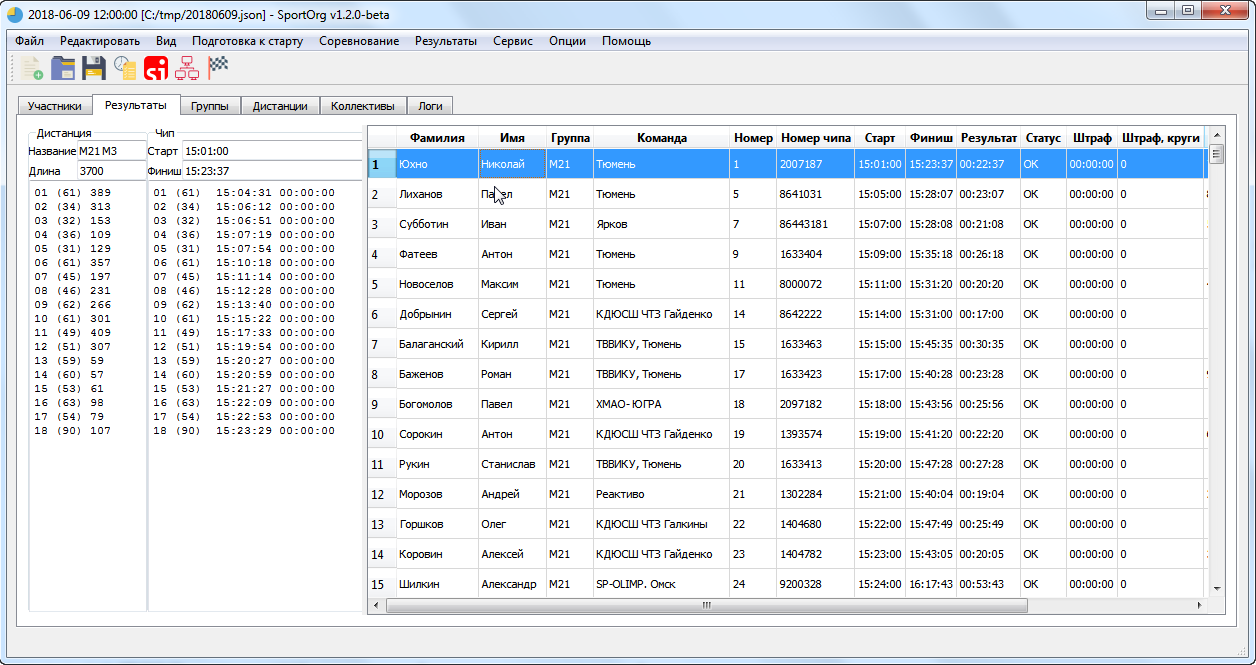Image resolution: width=1256 pixels, height=665 pixels.
Task: Click the Финиш field showing 15:23:37
Action: click(x=272, y=171)
